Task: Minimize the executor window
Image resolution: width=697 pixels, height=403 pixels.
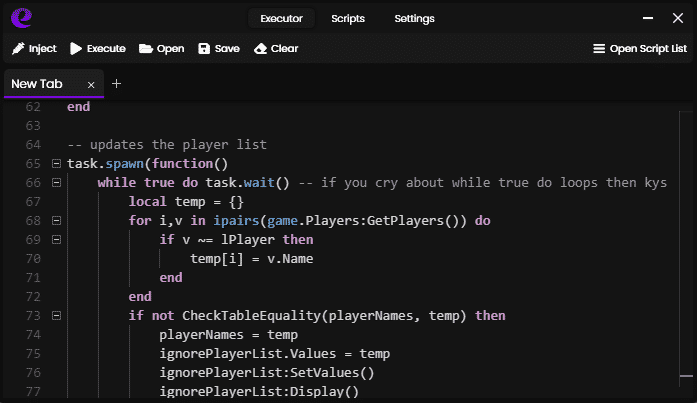Action: (x=648, y=18)
